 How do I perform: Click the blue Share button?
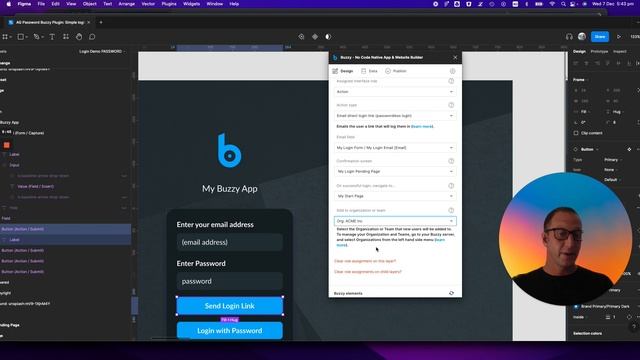click(600, 37)
